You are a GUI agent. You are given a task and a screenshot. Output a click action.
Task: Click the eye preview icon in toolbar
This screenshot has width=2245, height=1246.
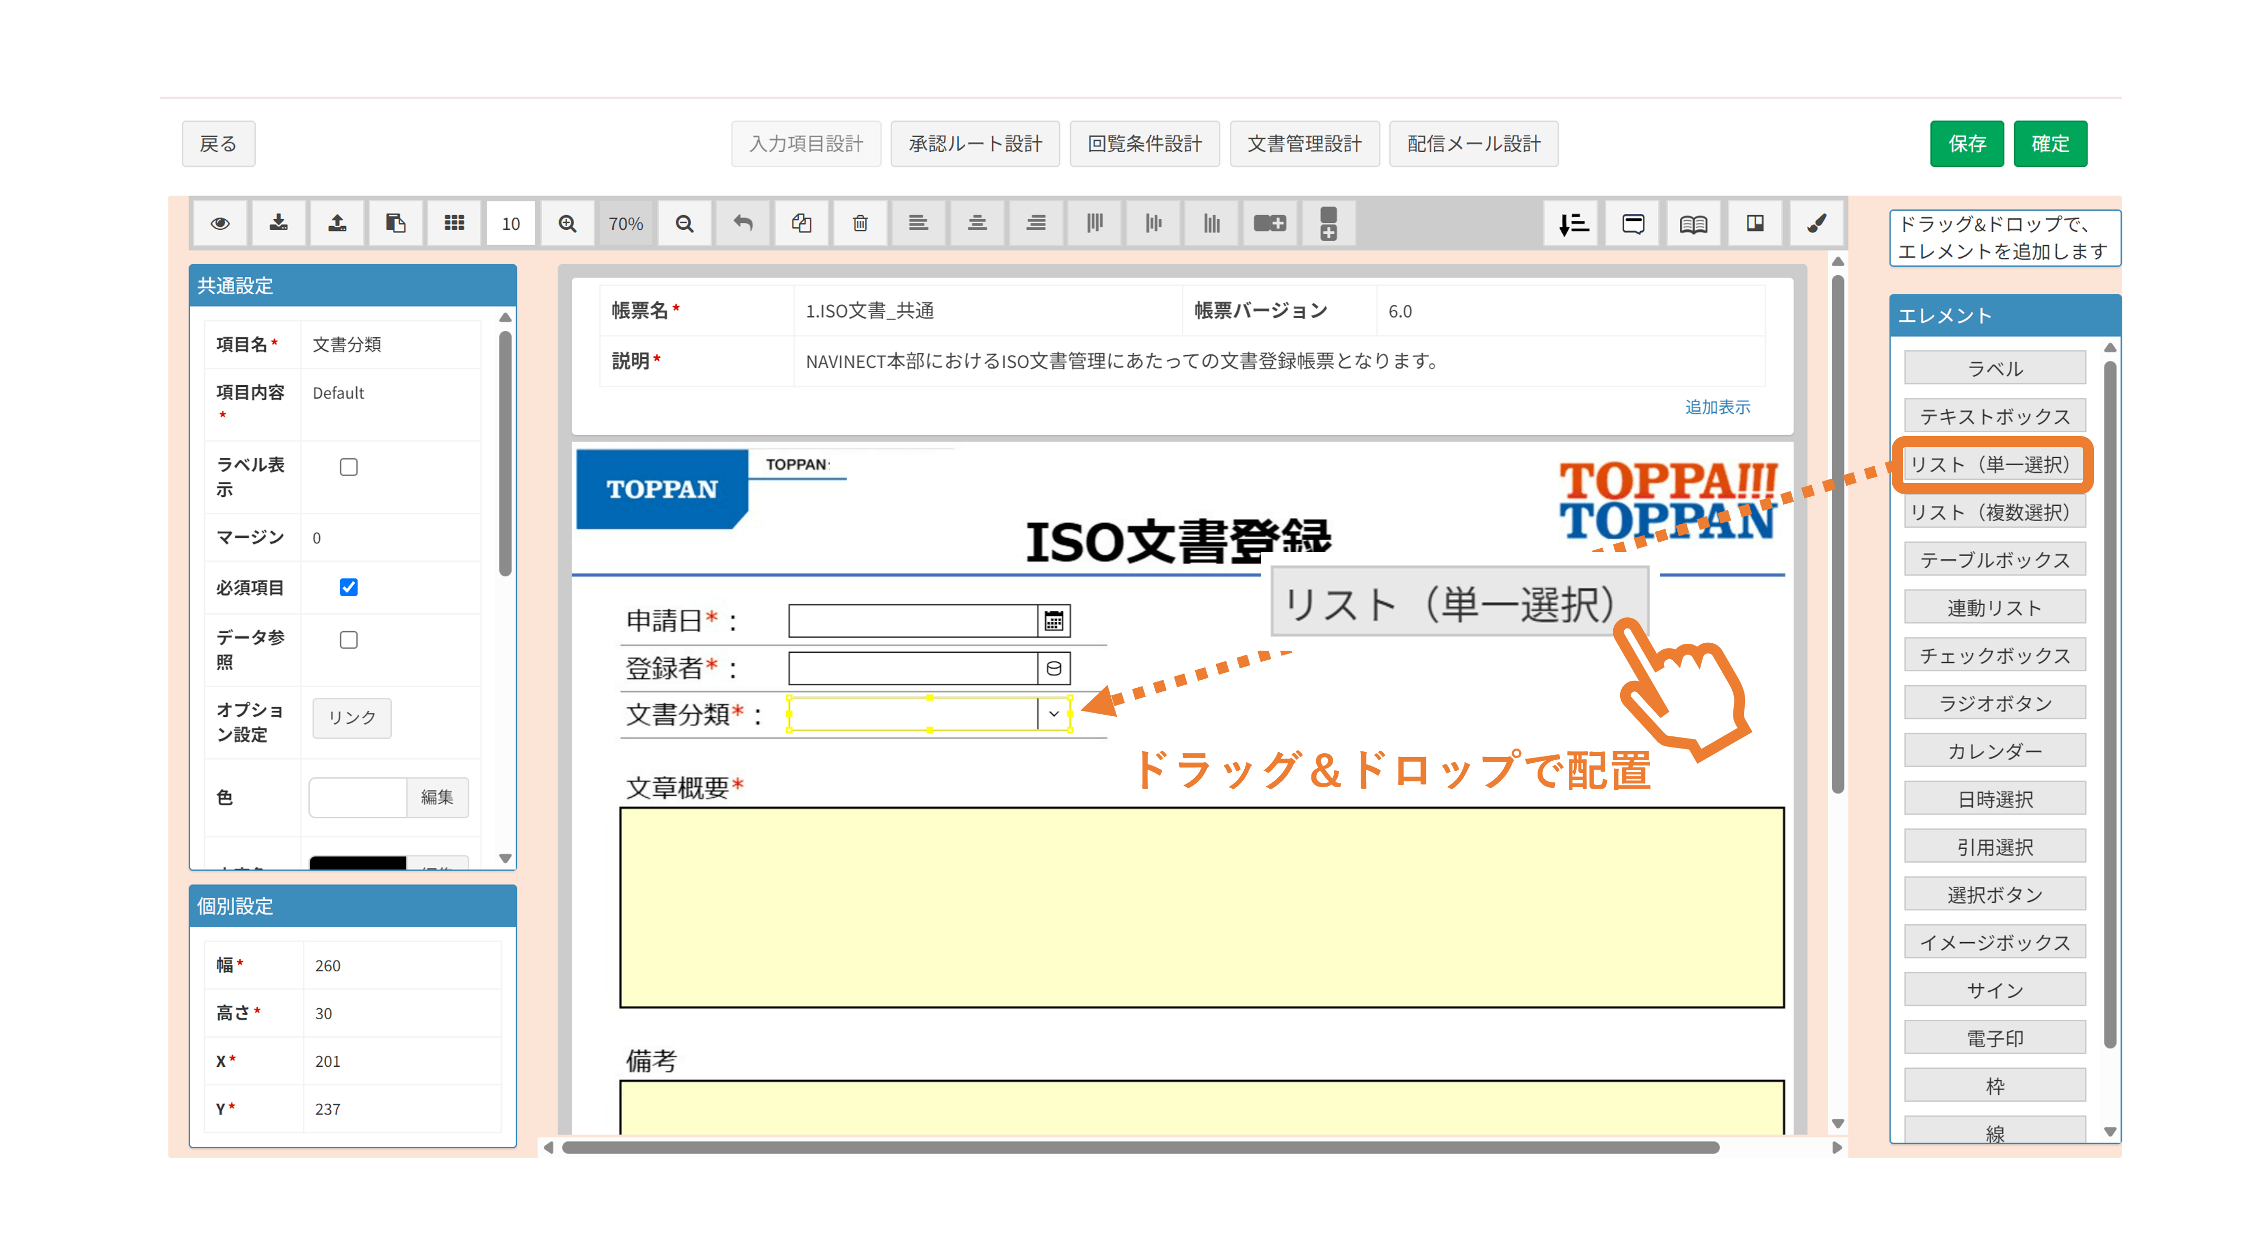coord(220,223)
